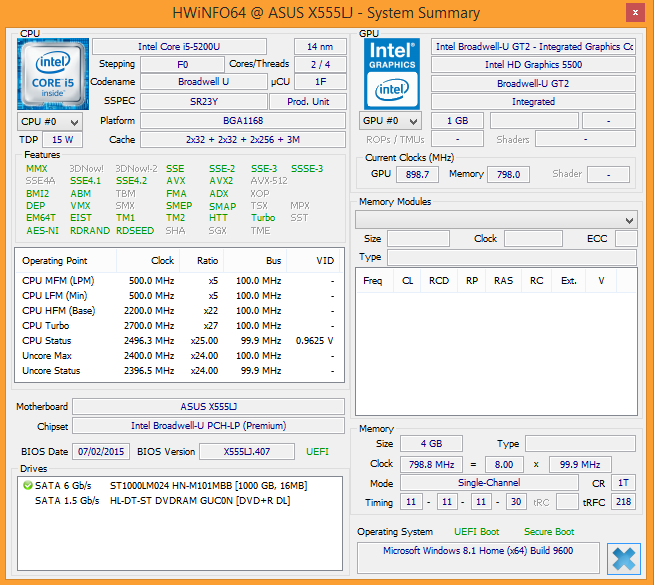This screenshot has height=585, width=654.
Task: Select the CPU Status row
Action: click(x=179, y=341)
